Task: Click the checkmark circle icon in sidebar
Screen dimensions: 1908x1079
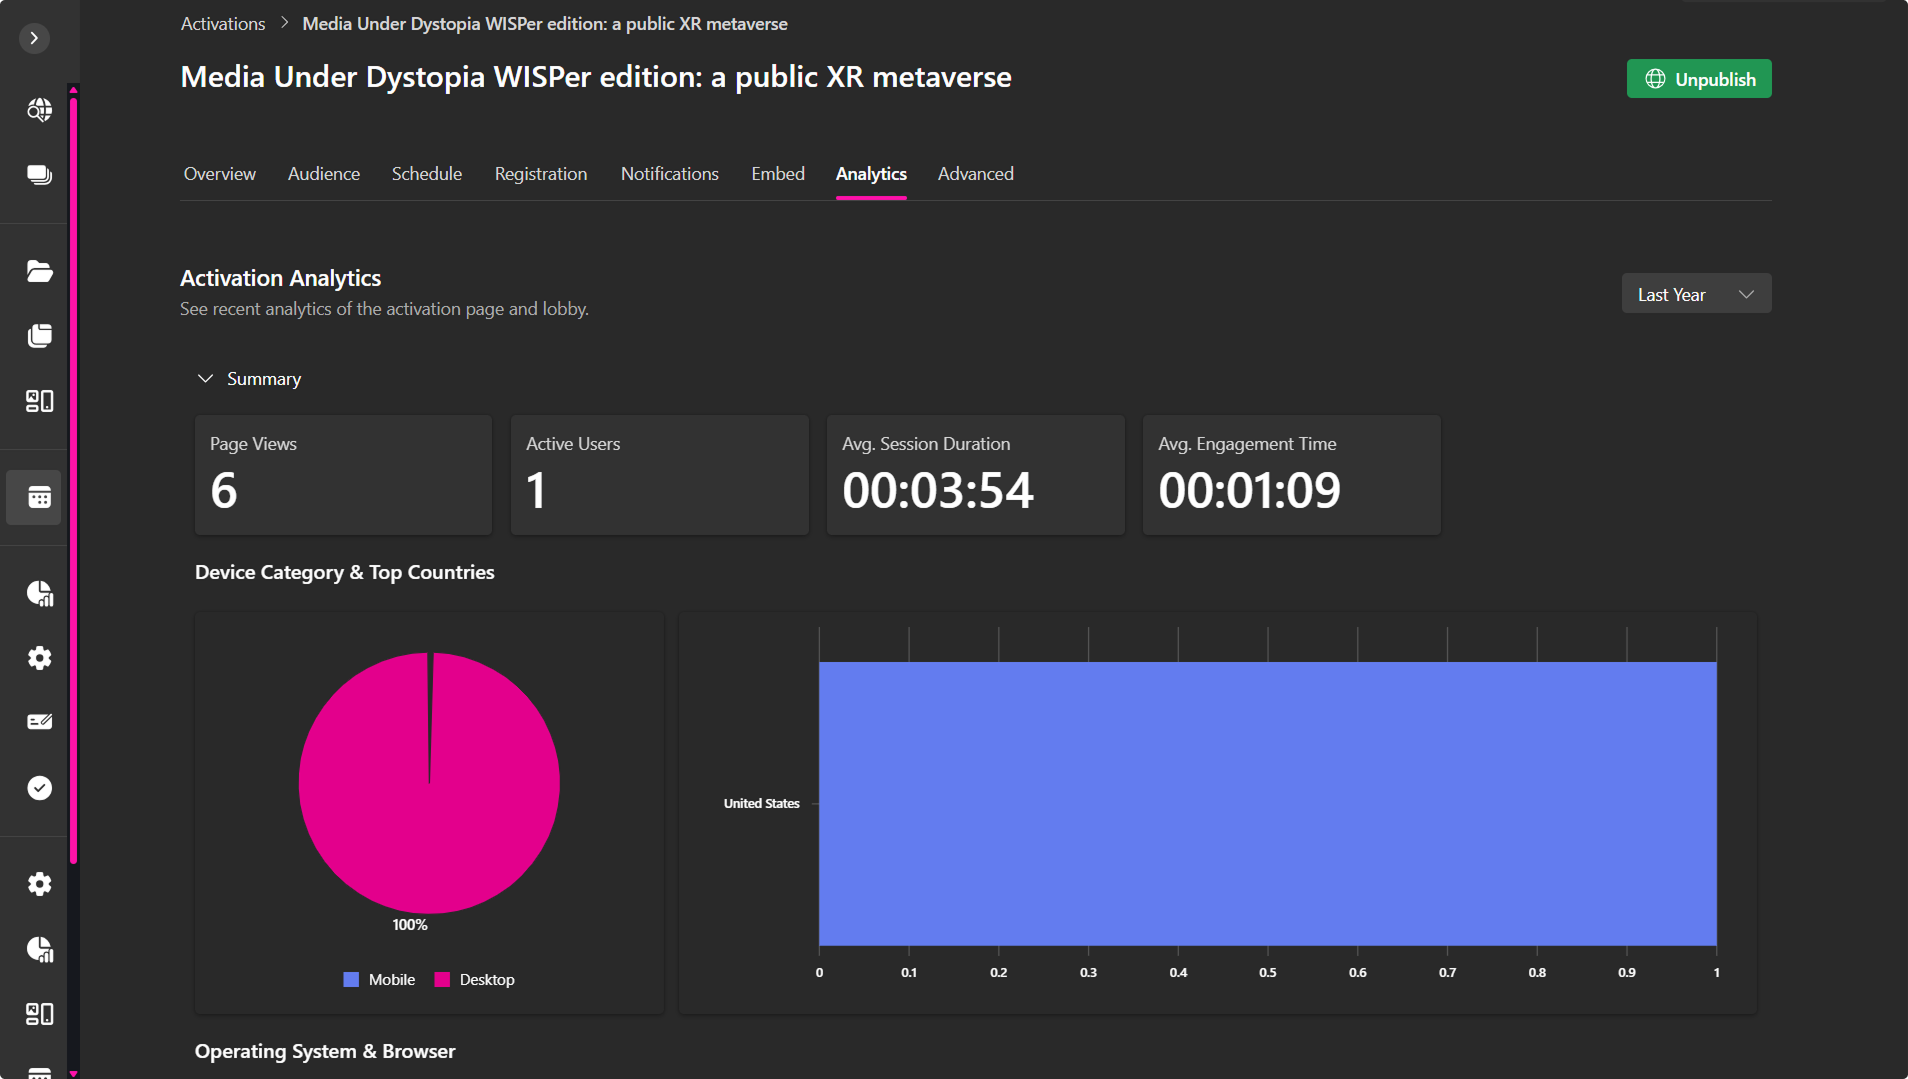Action: 39,788
